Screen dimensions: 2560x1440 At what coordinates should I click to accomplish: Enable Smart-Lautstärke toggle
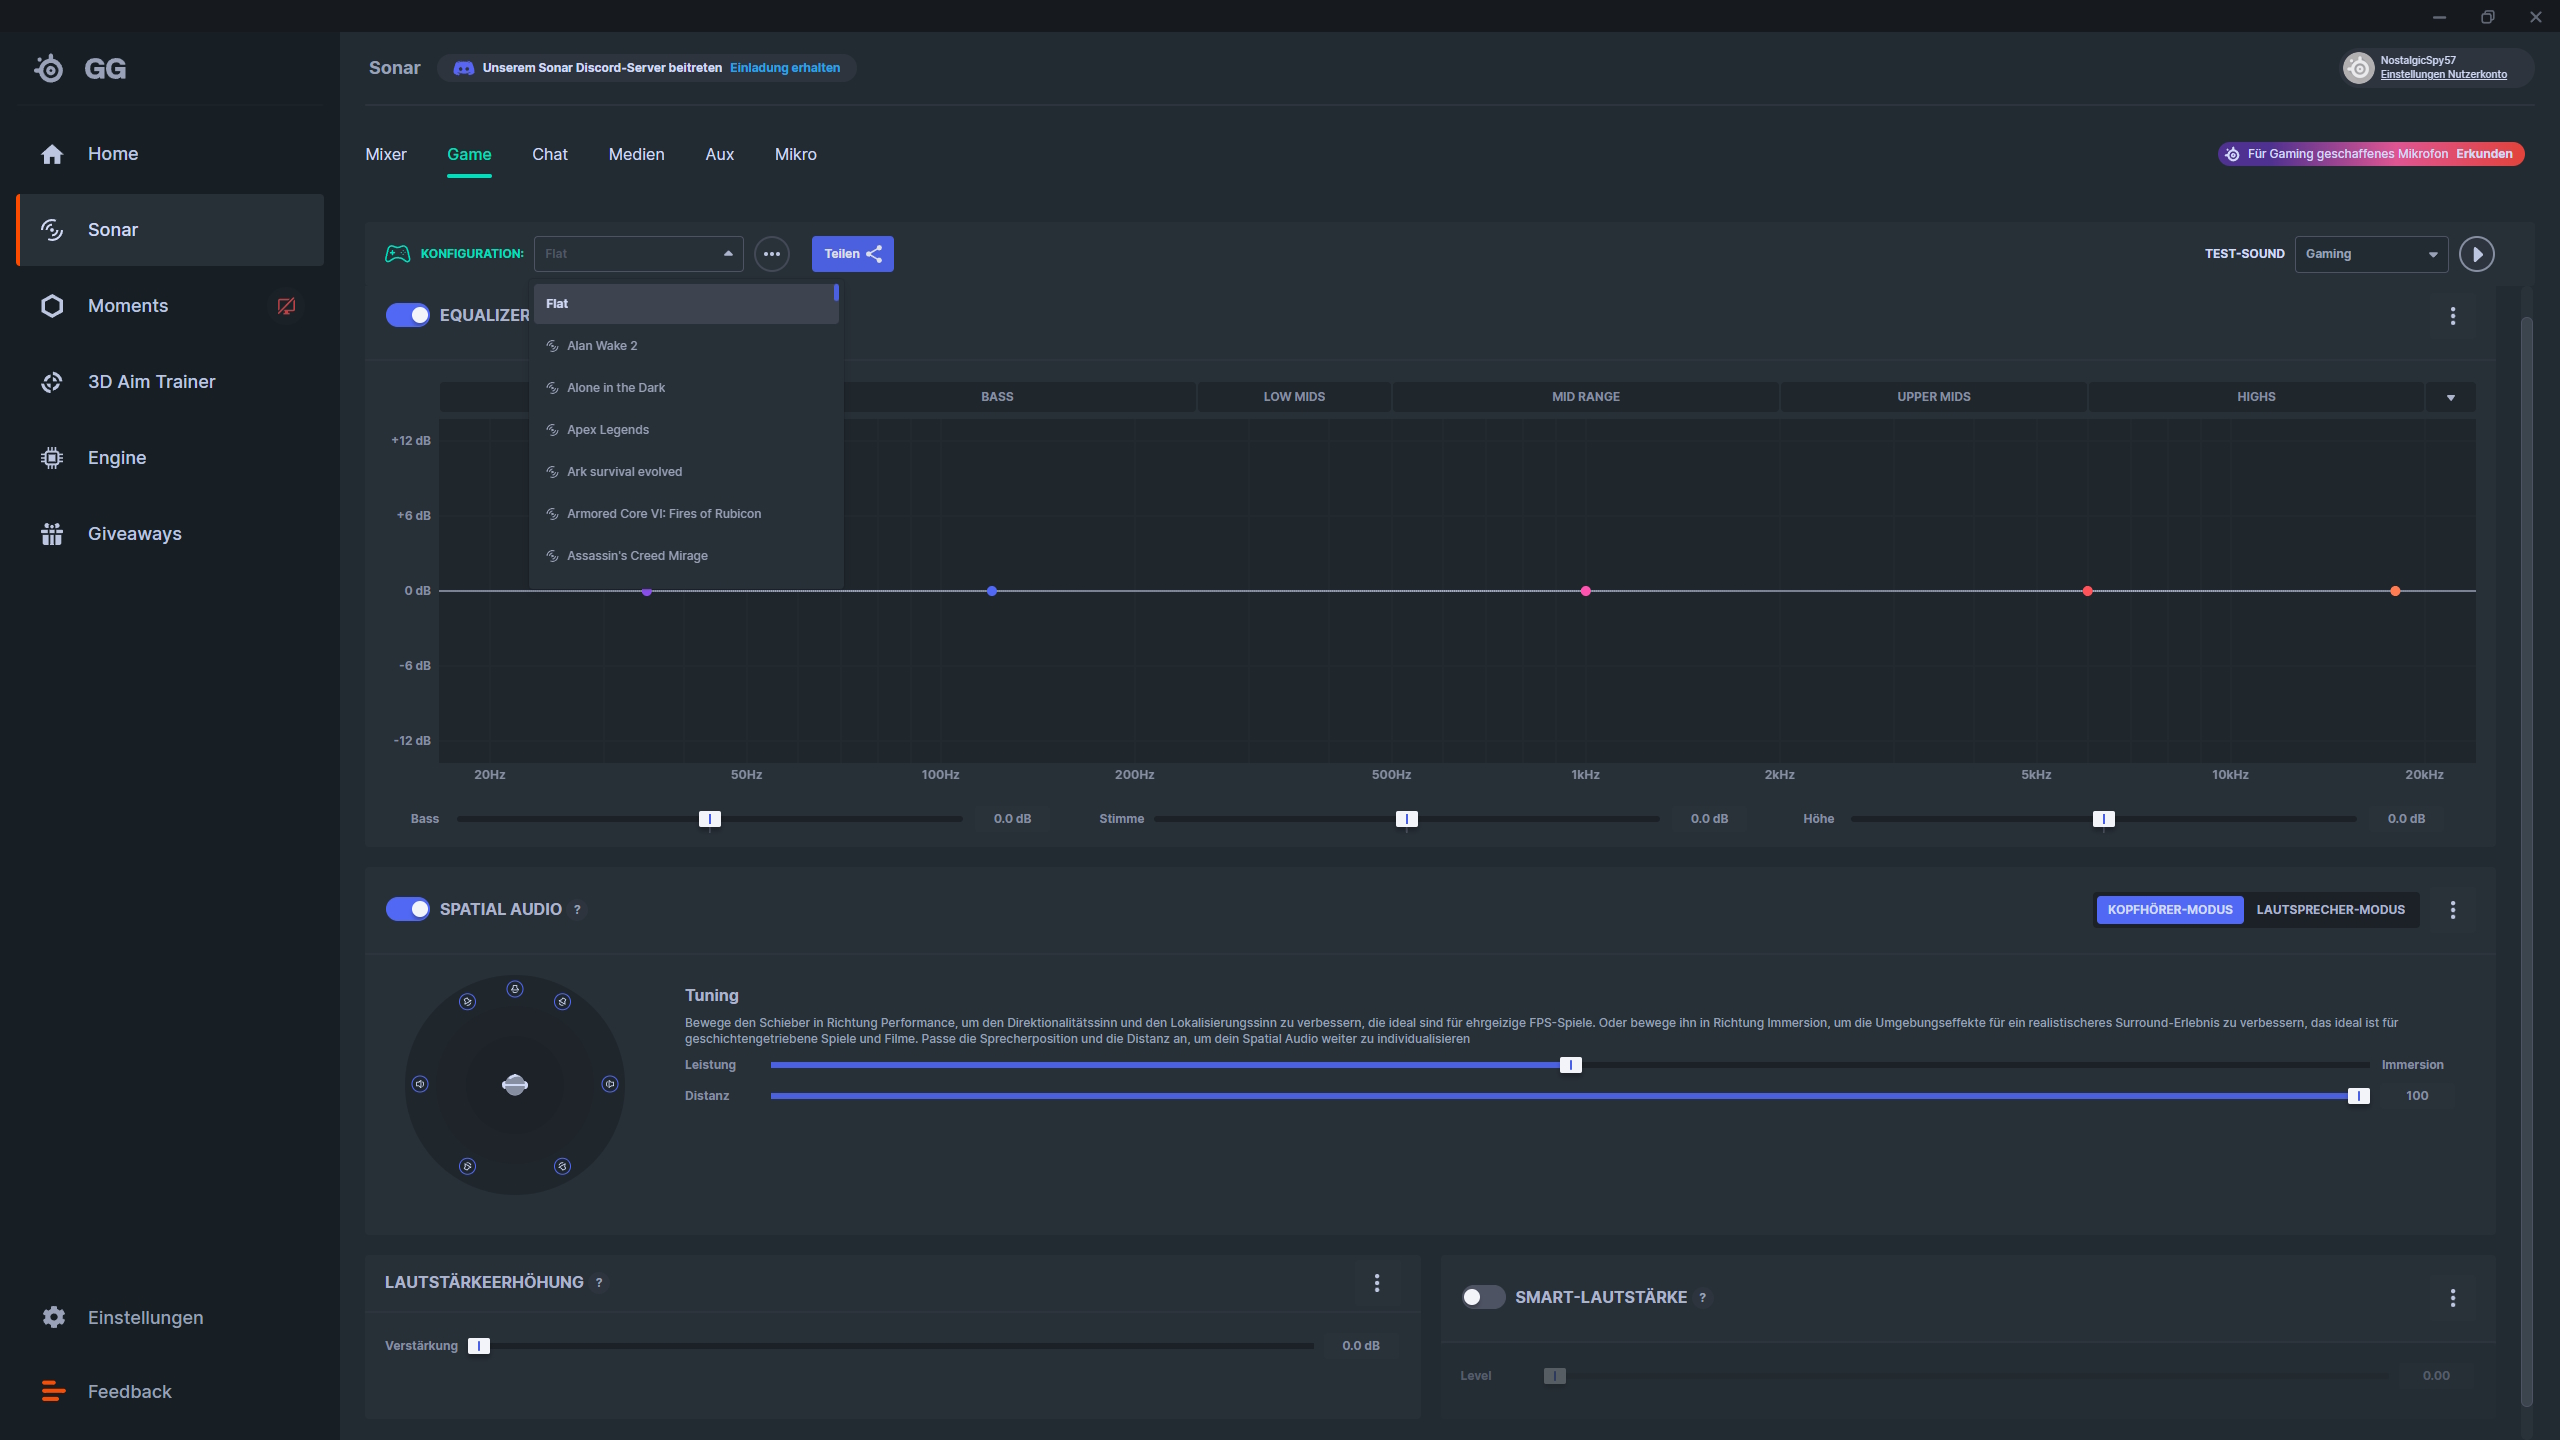[1482, 1297]
